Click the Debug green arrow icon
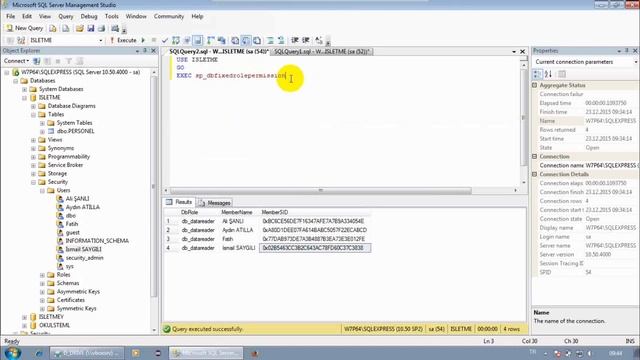The width and height of the screenshot is (640, 360). click(x=143, y=40)
